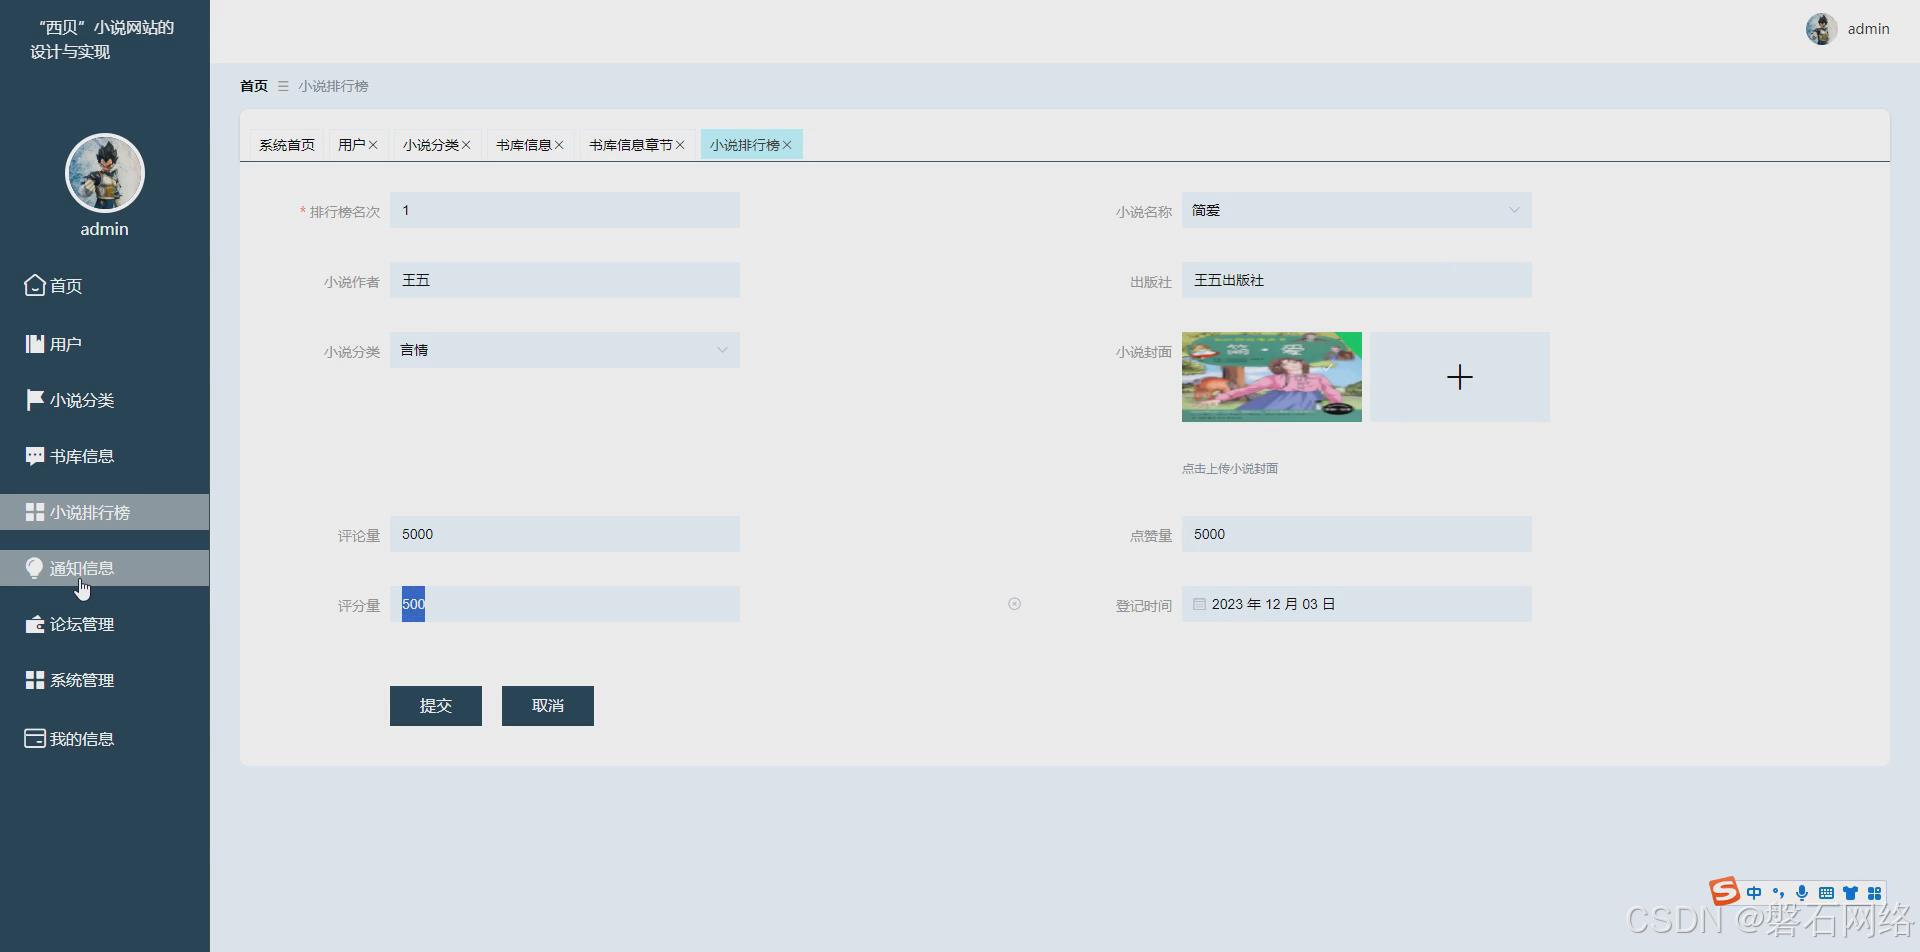Click the flag icon beside 小说分类
The width and height of the screenshot is (1920, 952).
tap(35, 400)
